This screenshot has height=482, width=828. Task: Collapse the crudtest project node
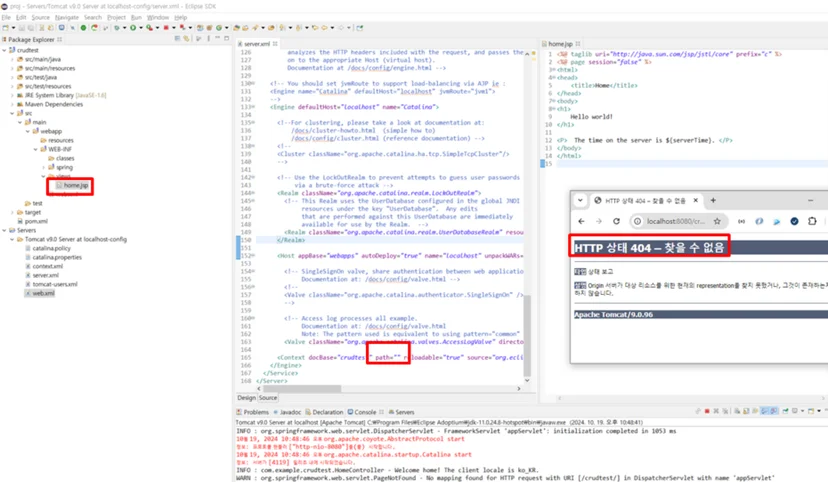5,50
